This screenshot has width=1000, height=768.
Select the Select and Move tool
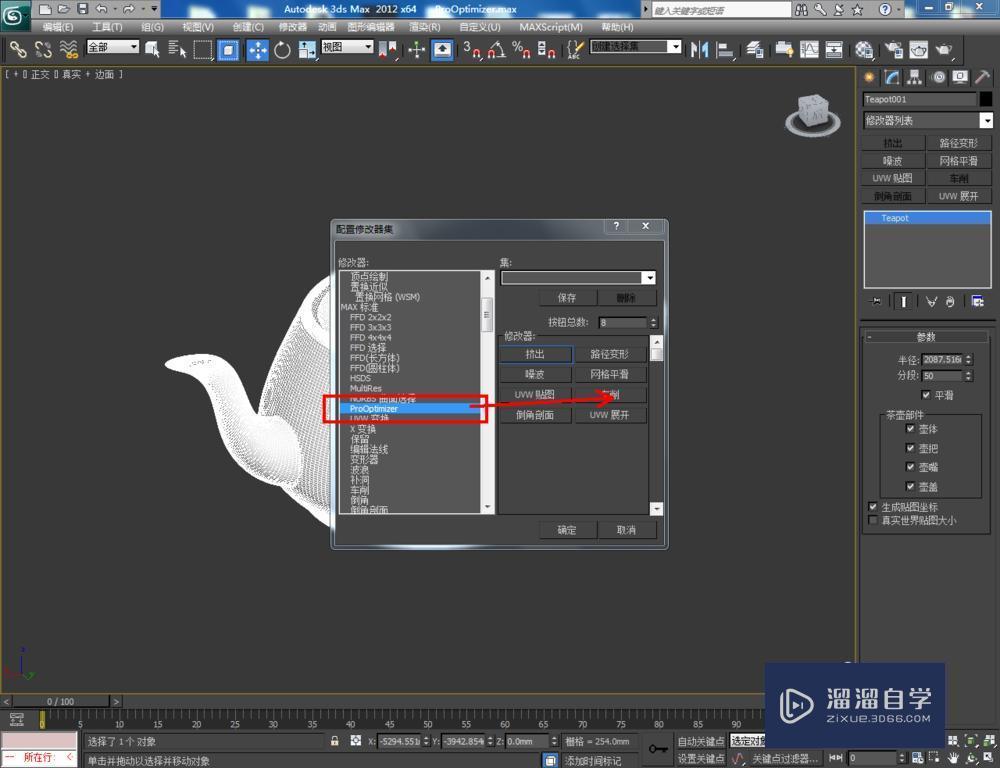tap(258, 50)
